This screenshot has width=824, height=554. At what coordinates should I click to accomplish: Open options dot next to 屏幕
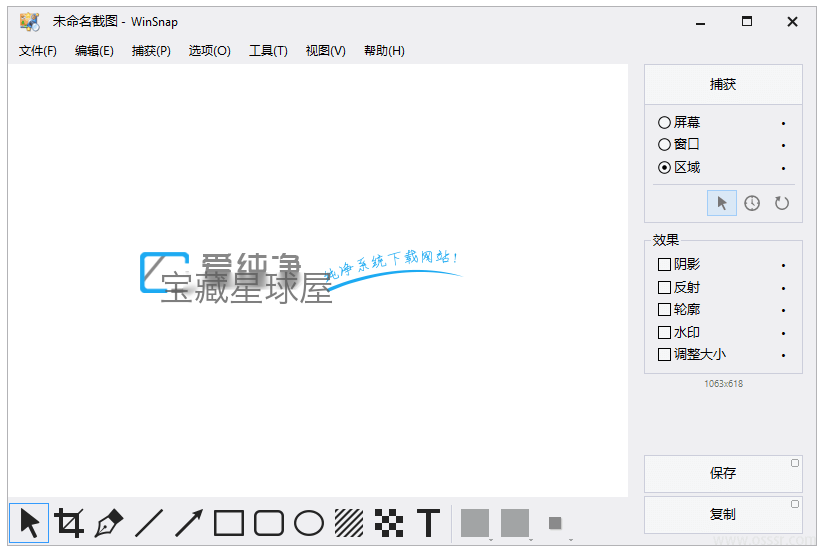(784, 123)
